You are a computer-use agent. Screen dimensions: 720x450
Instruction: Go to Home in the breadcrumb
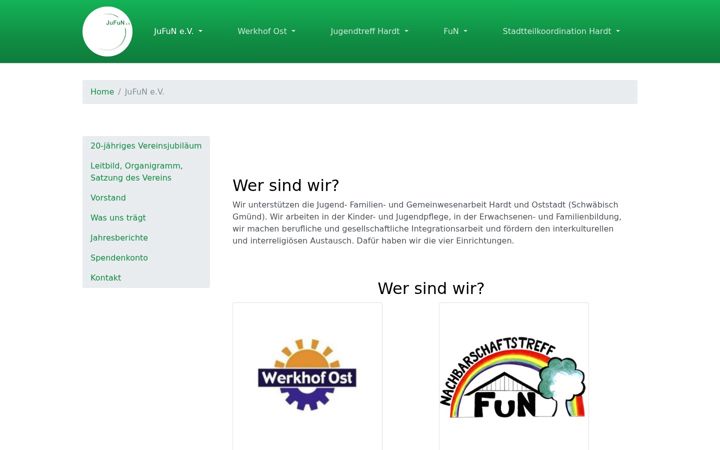click(102, 92)
